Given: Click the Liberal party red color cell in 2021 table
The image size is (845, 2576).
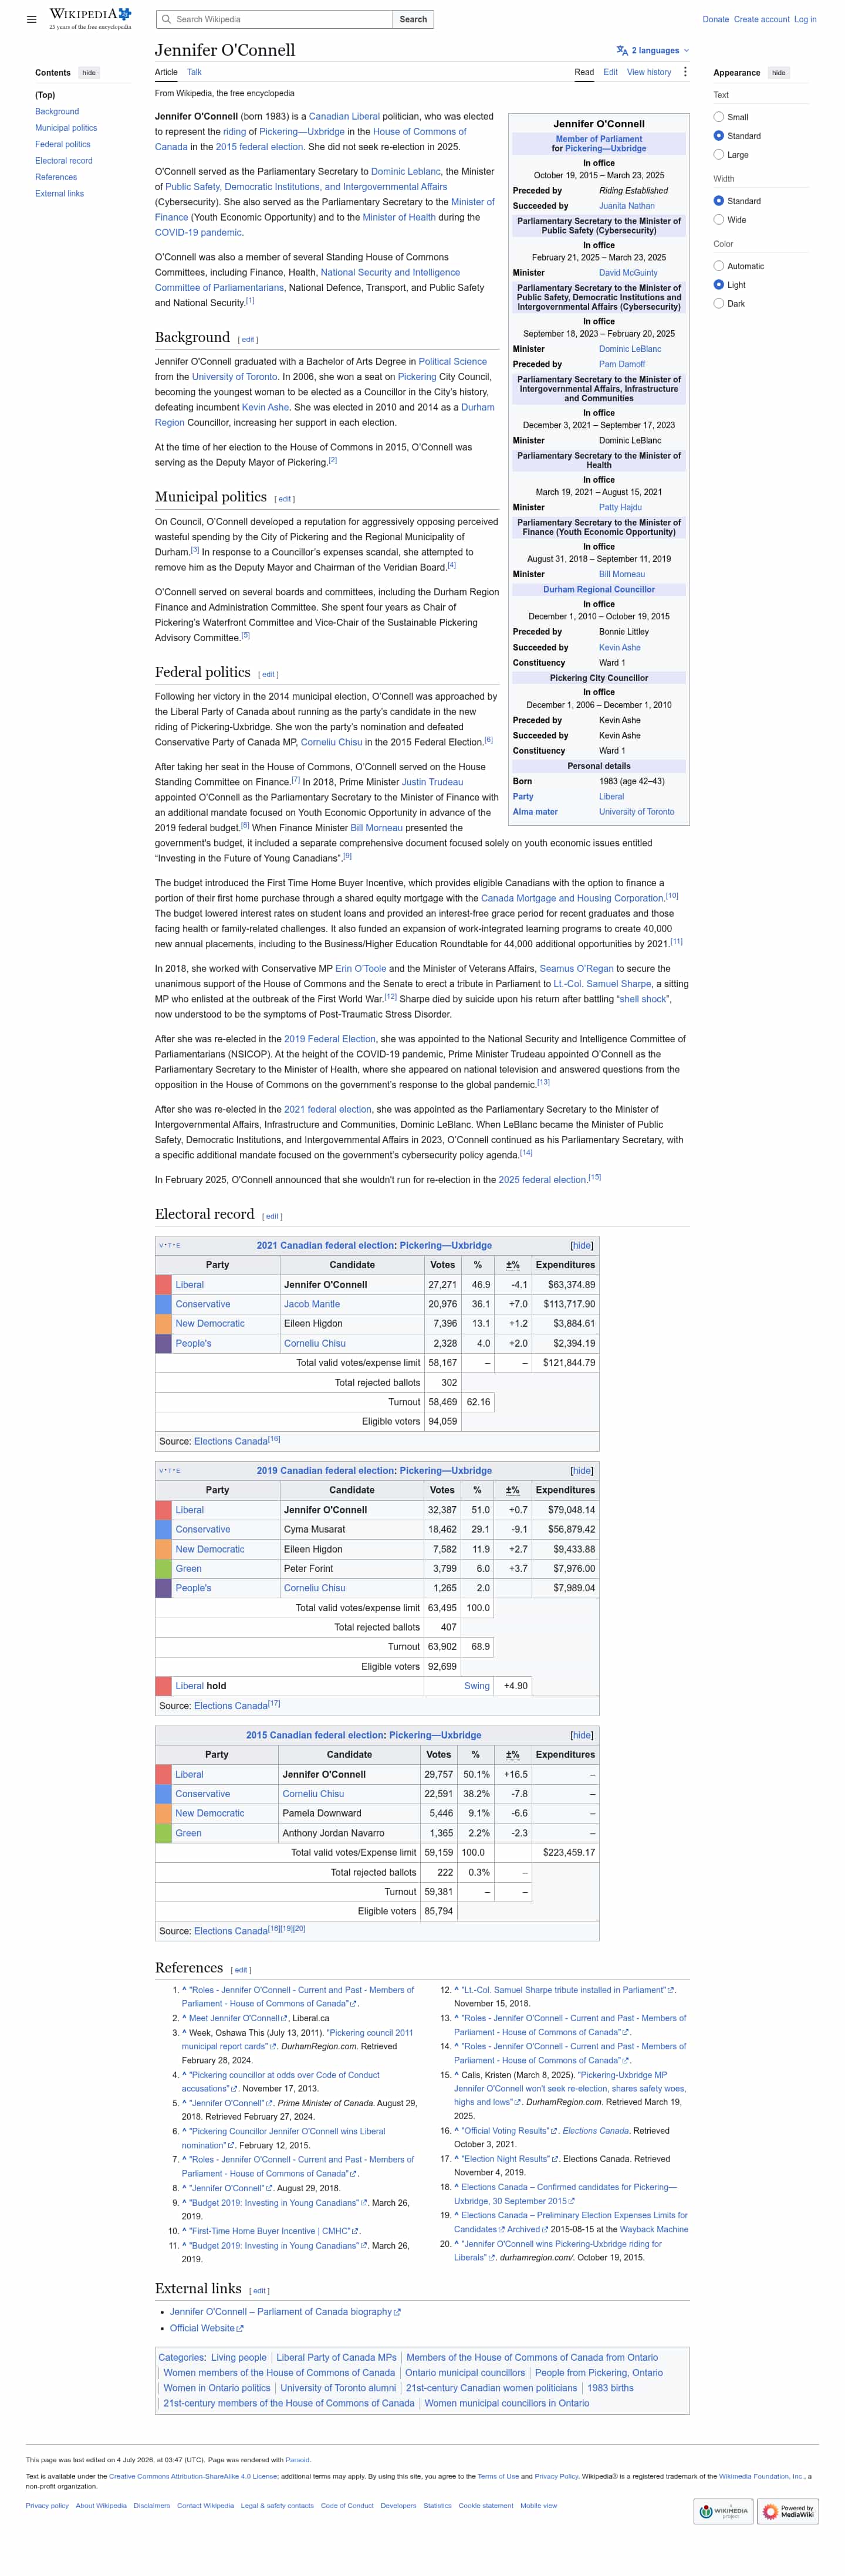Looking at the screenshot, I should (x=163, y=1285).
